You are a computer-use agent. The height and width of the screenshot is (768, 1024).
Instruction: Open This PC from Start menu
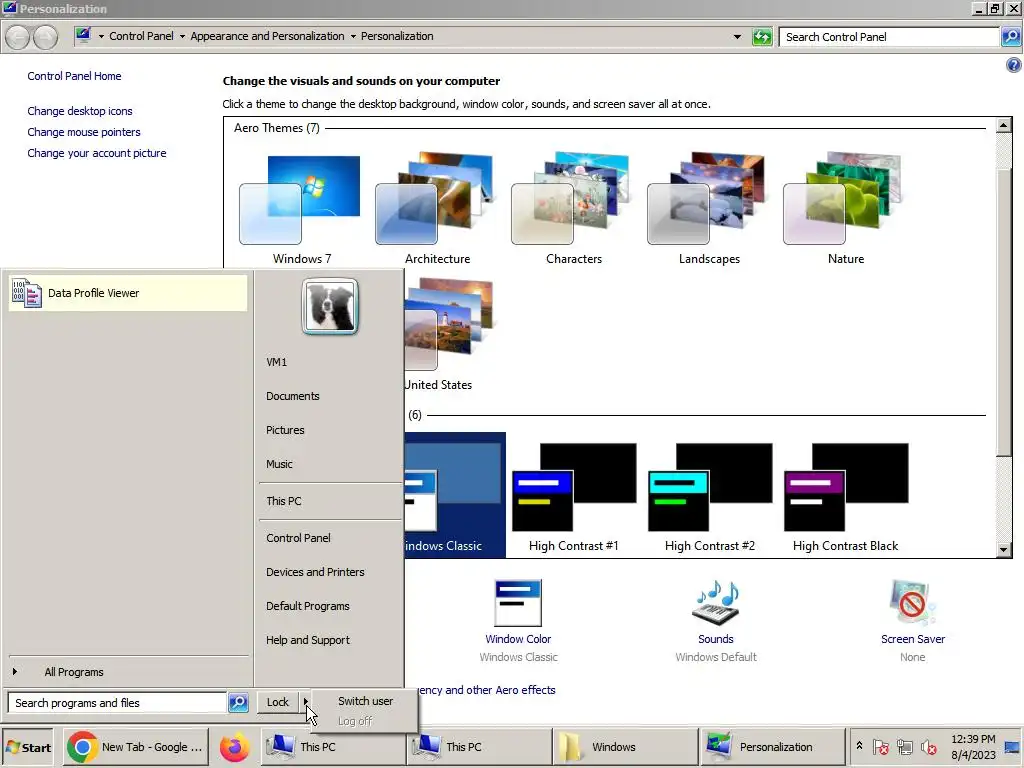point(283,501)
